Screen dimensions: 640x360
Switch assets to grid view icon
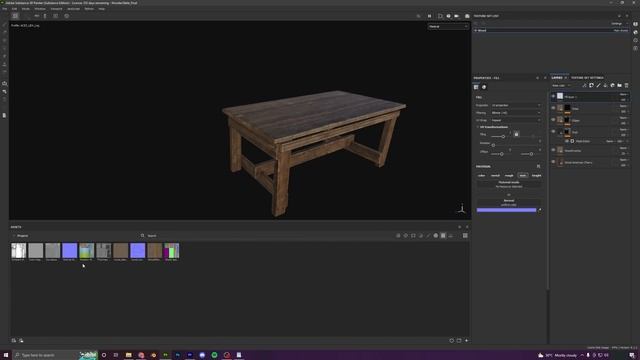[465, 236]
